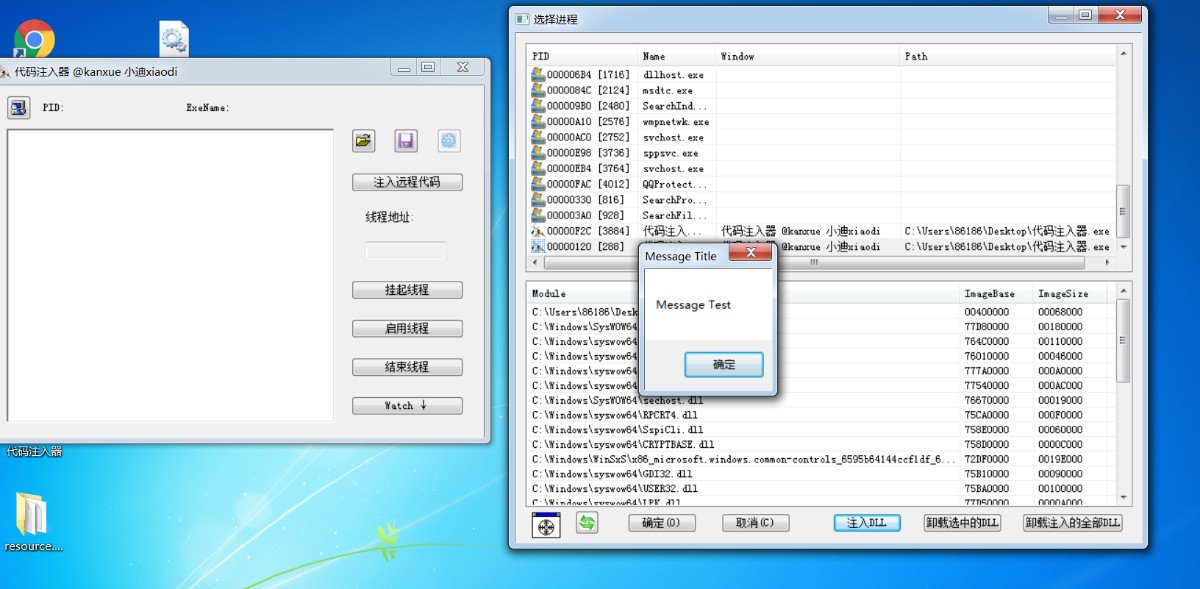Sort by the Name column header
The image size is (1200, 589).
676,56
